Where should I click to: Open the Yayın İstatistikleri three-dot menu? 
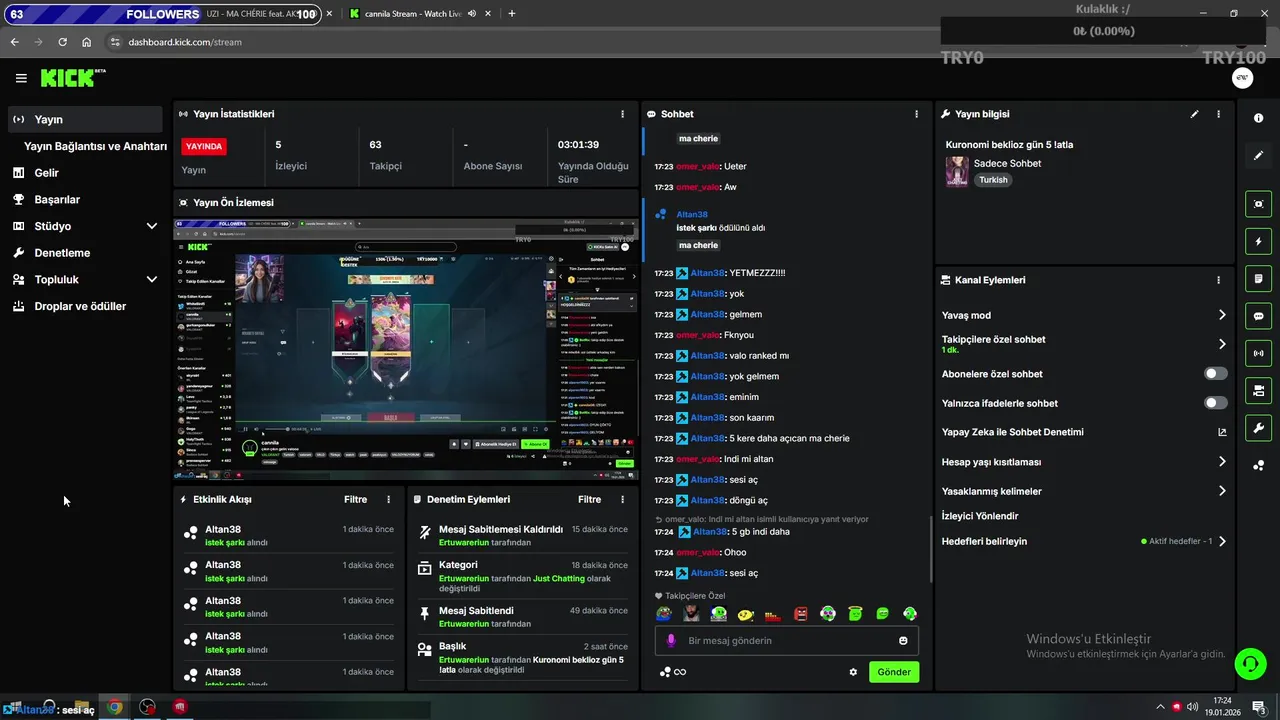click(622, 114)
